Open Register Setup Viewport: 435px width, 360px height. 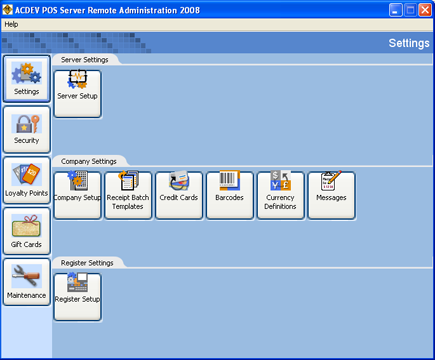coord(77,297)
